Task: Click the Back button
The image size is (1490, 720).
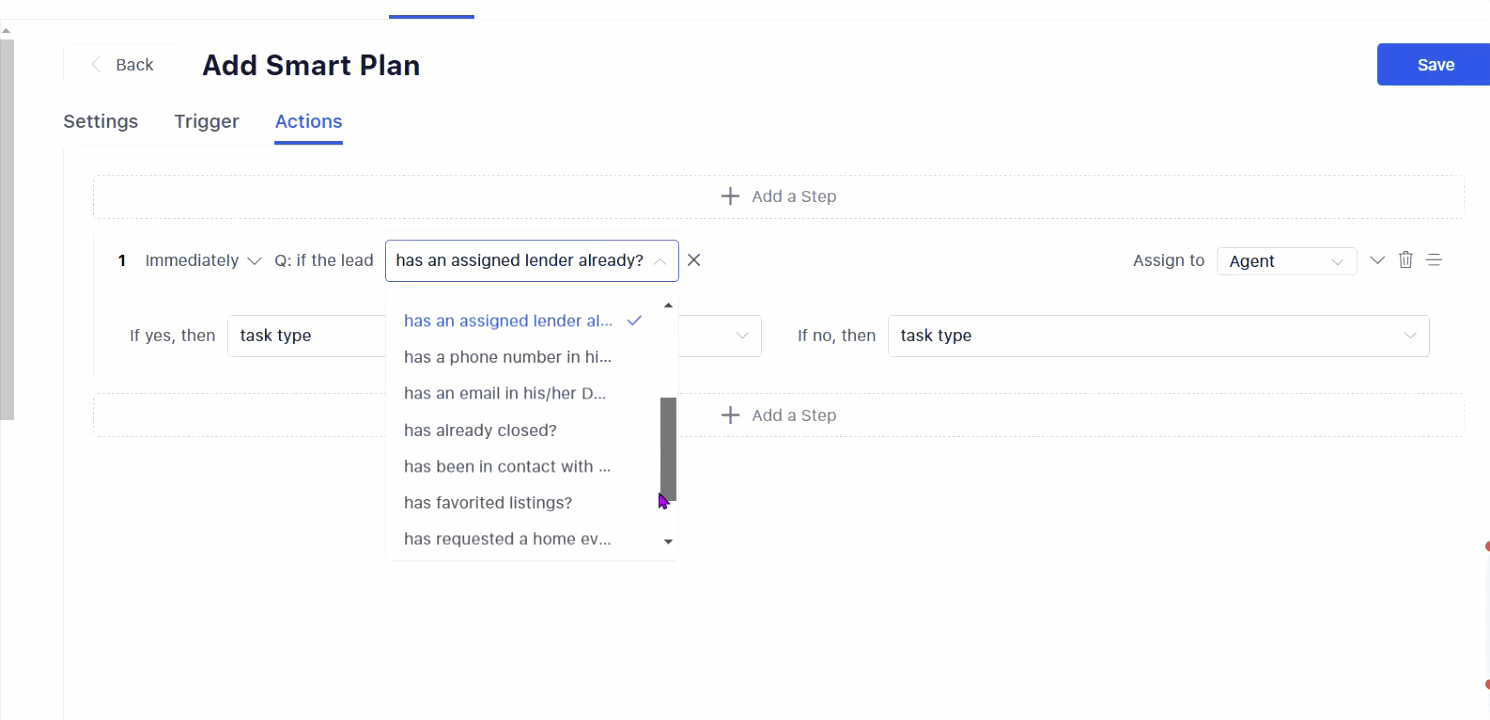Action: 120,65
